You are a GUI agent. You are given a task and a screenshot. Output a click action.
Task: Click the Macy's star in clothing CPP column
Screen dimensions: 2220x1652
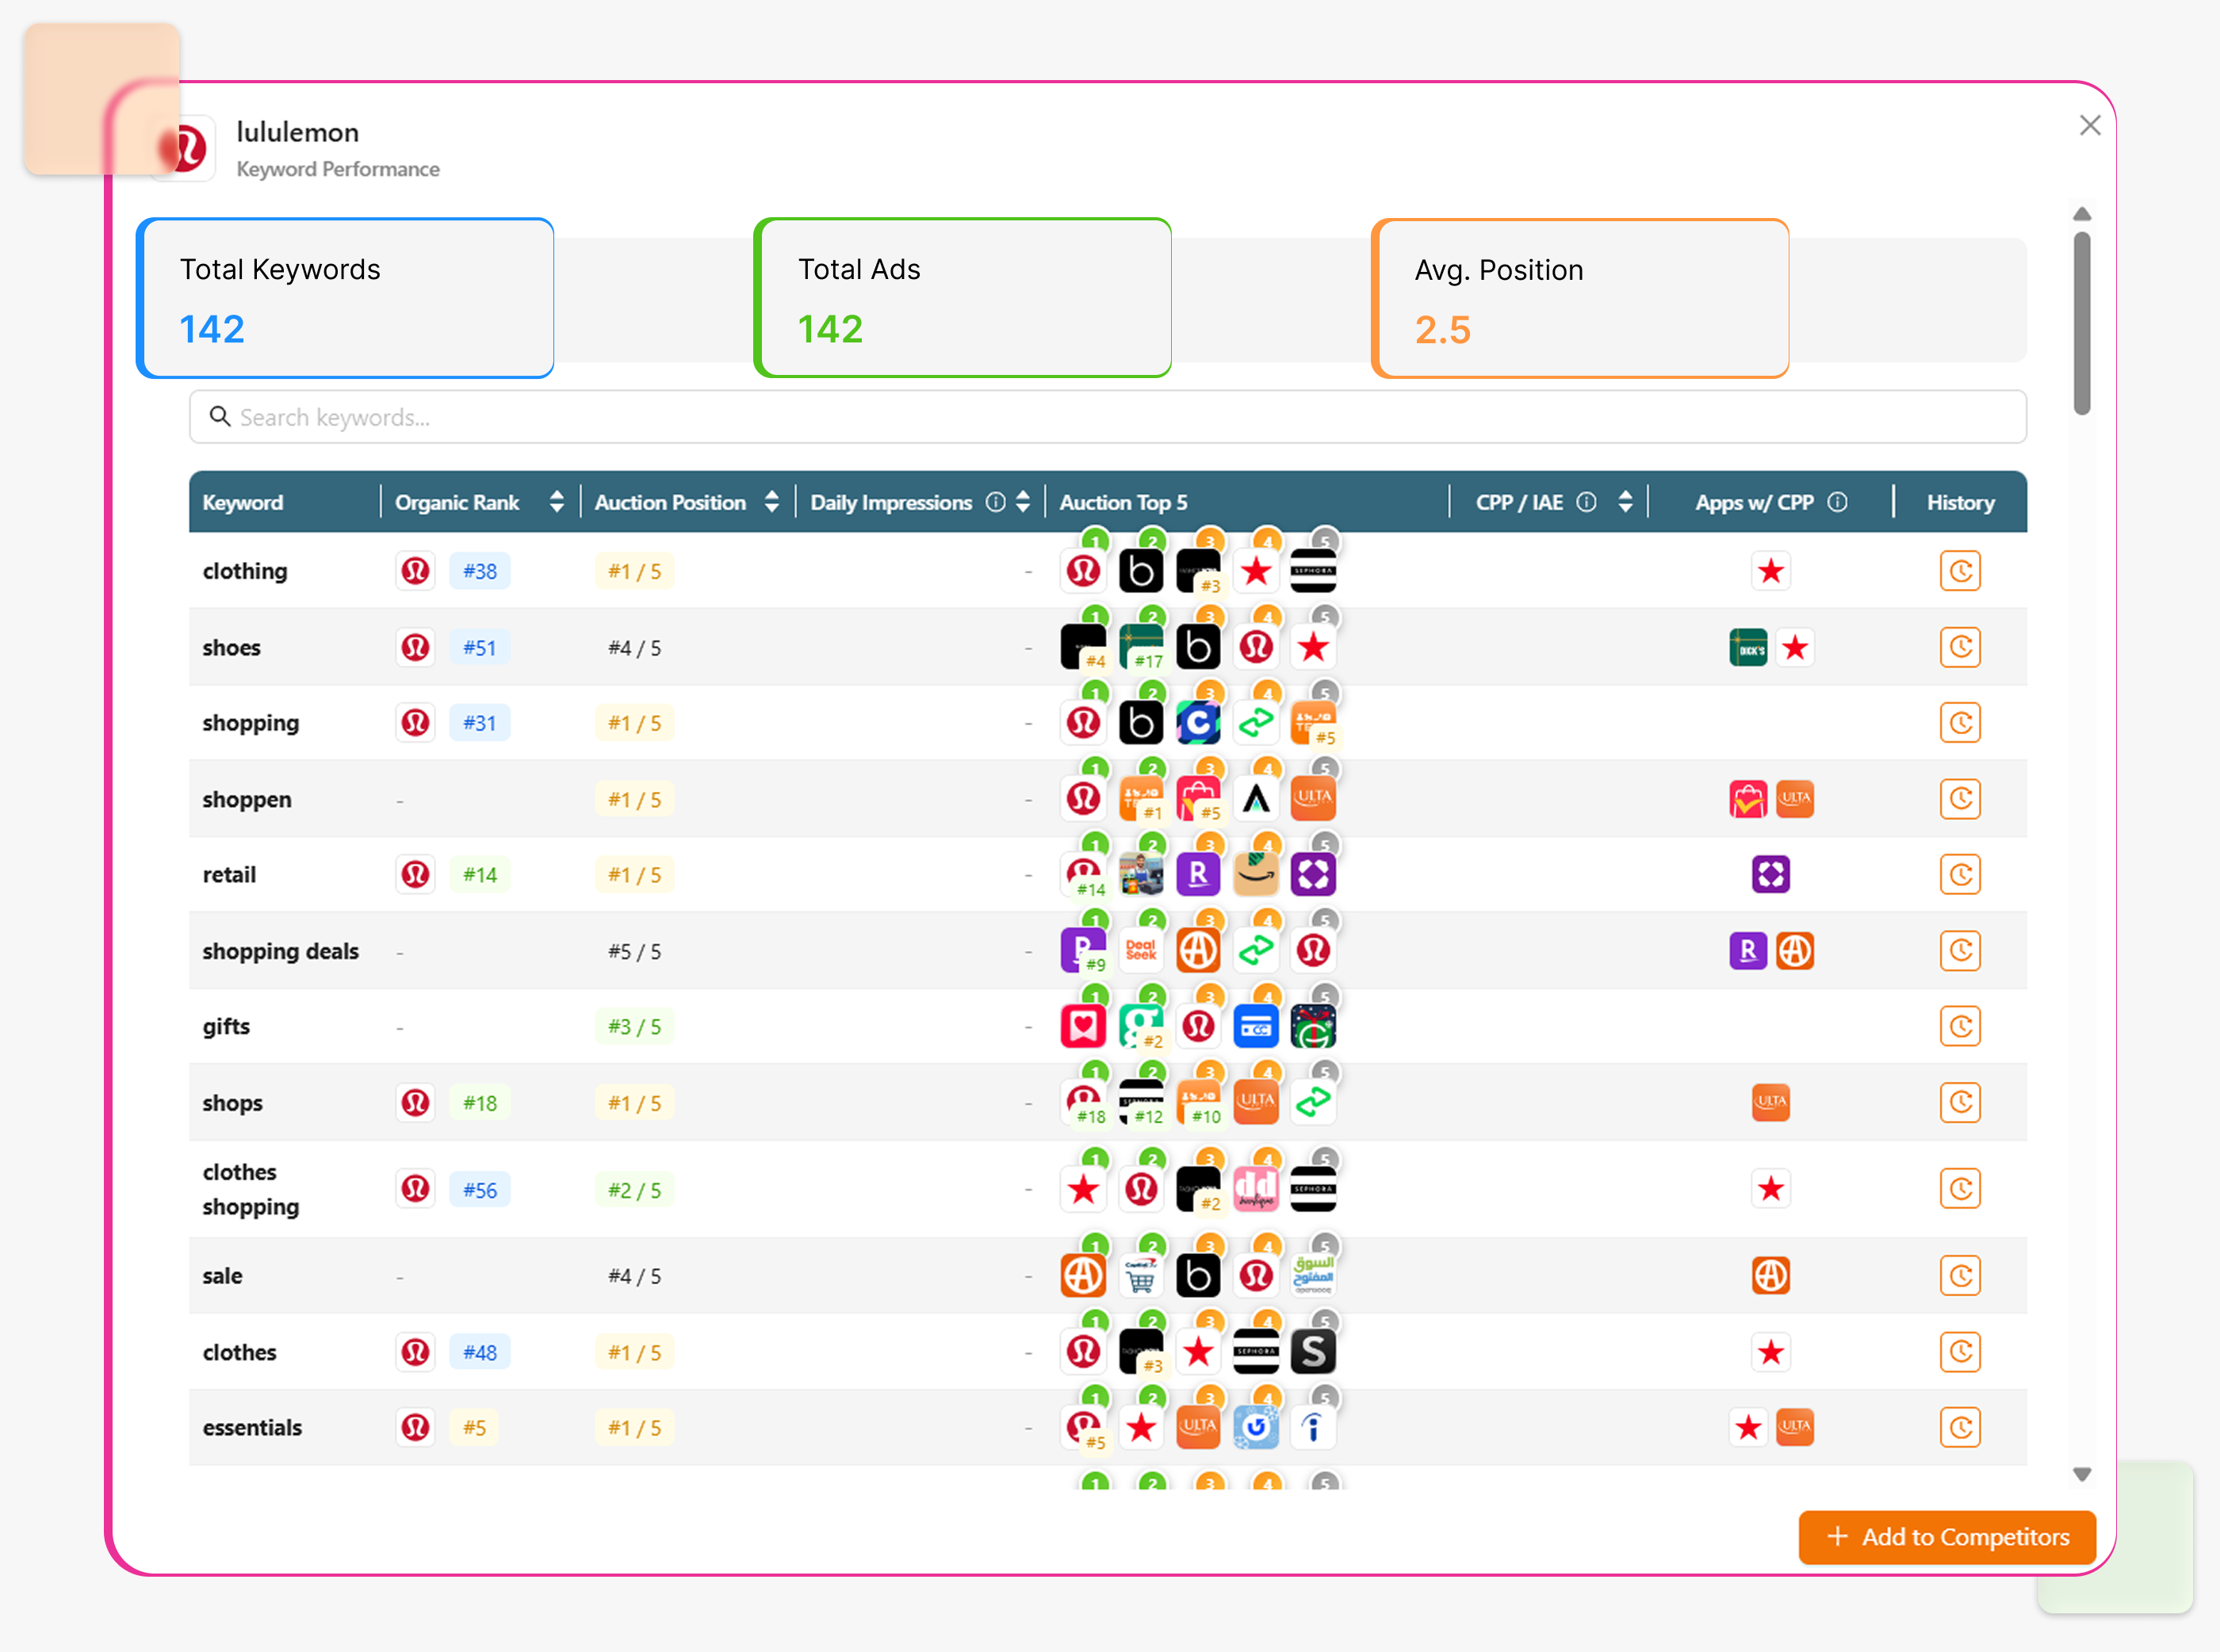coord(1771,571)
